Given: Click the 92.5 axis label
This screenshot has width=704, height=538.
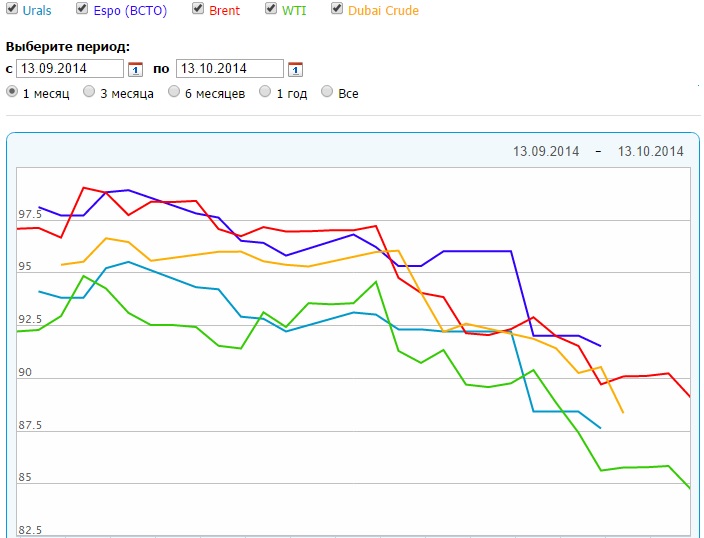Looking at the screenshot, I should (30, 319).
